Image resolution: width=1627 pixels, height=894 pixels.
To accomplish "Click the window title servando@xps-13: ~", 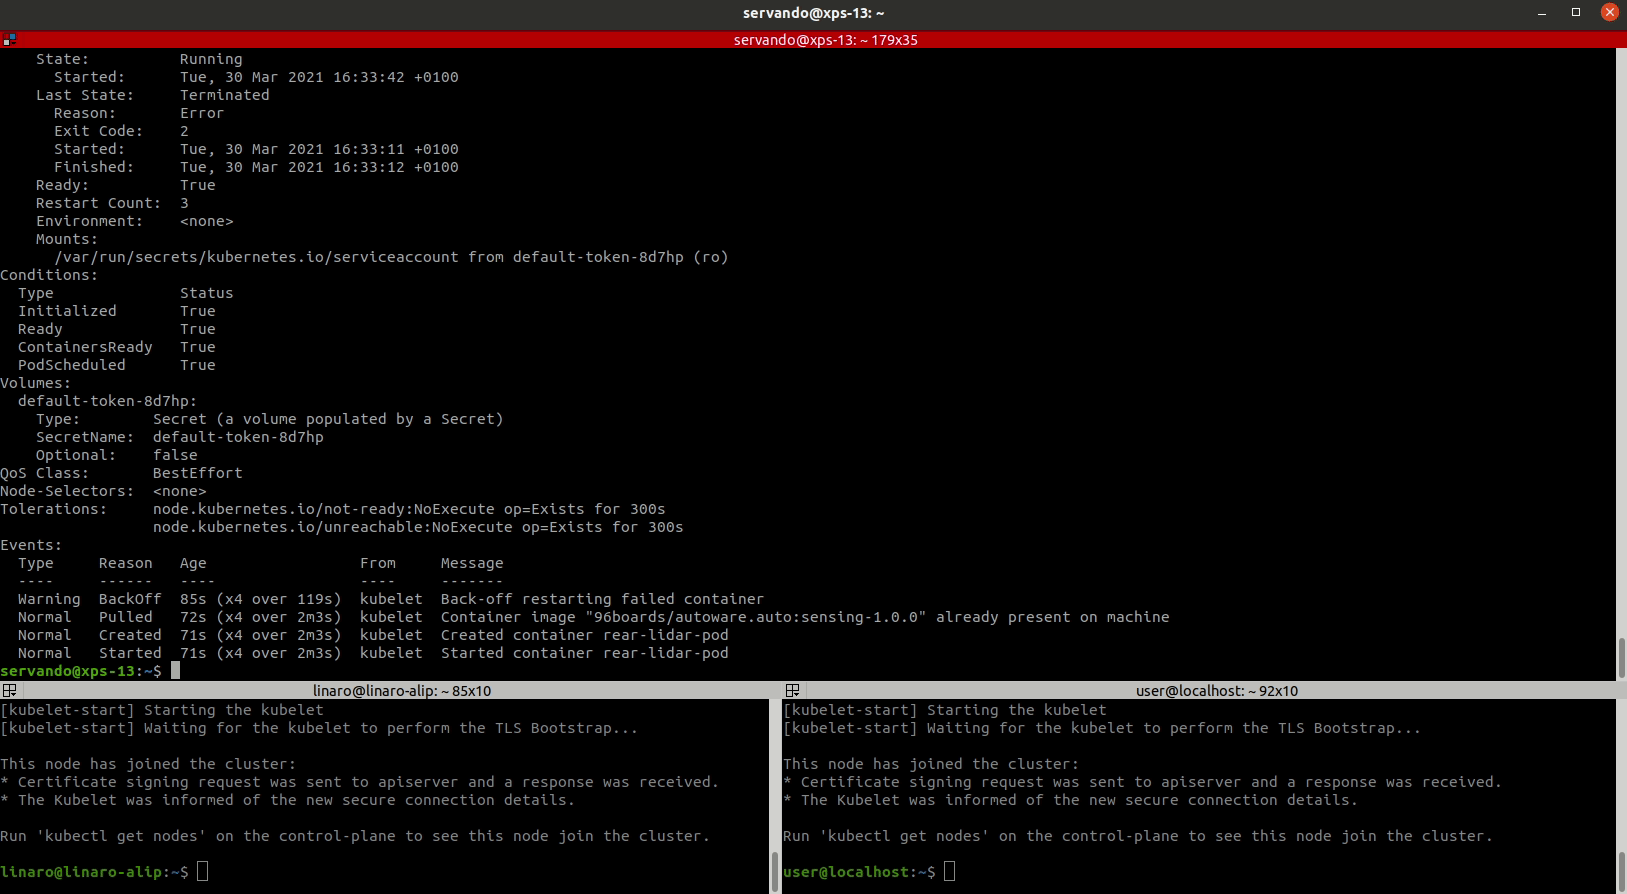I will (813, 13).
